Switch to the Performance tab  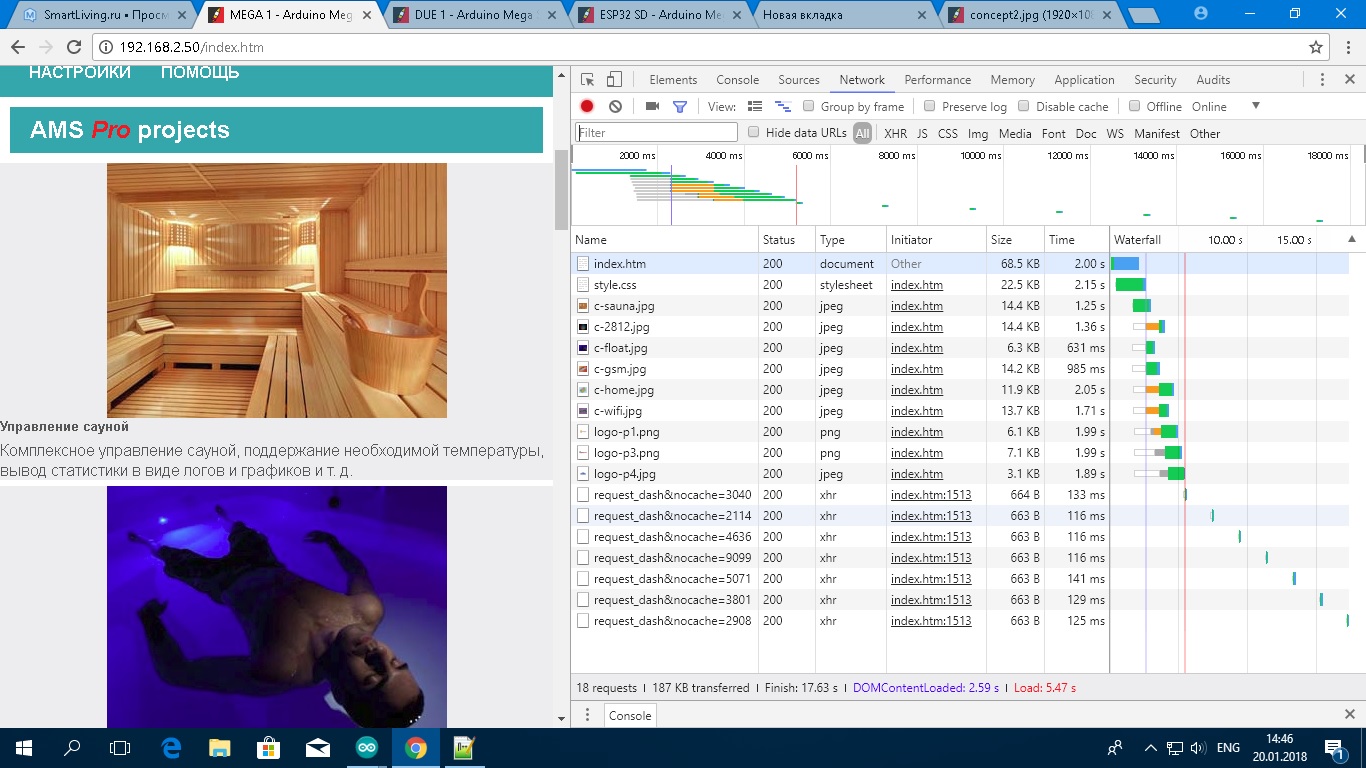pos(937,80)
